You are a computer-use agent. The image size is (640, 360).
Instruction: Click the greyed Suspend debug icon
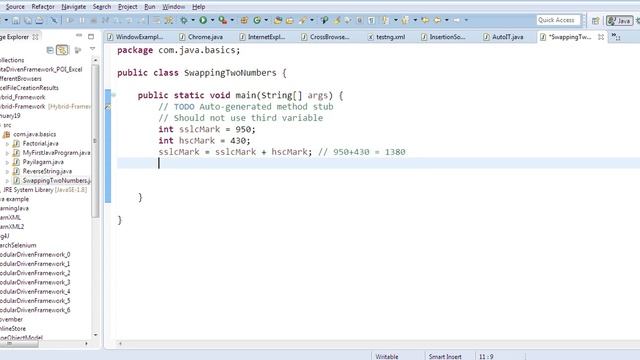(x=82, y=20)
